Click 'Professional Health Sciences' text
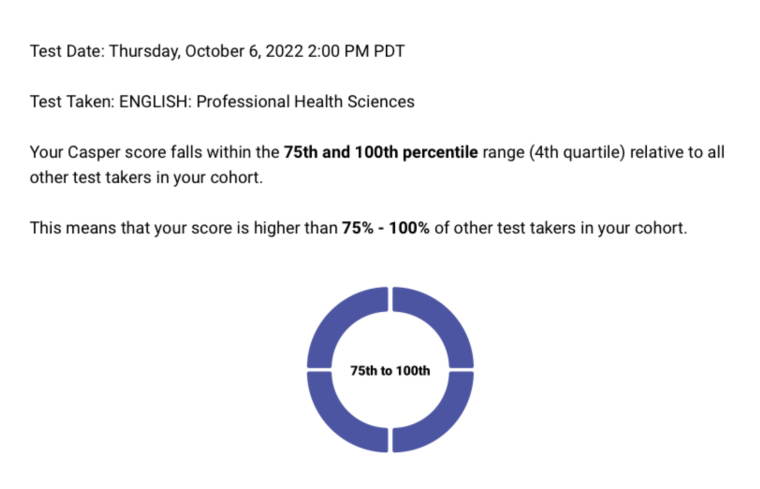Viewport: 760px width, 489px height. (x=305, y=102)
